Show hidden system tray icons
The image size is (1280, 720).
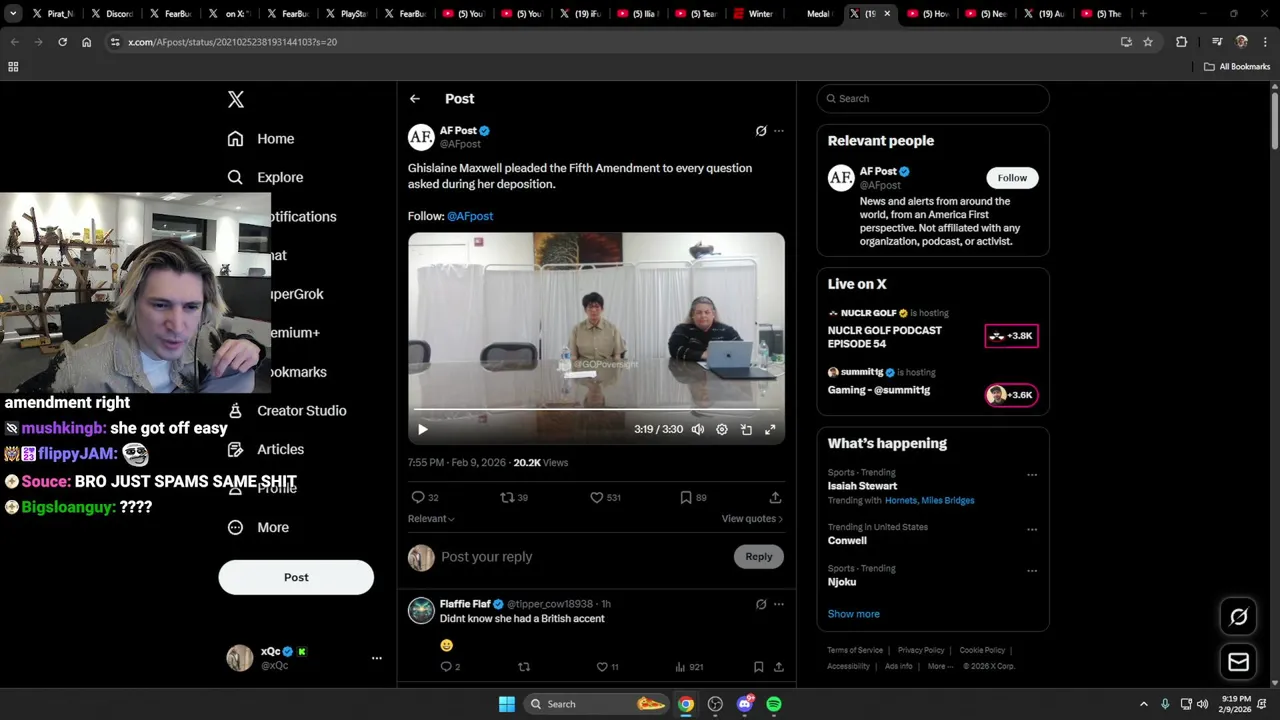tap(1144, 704)
